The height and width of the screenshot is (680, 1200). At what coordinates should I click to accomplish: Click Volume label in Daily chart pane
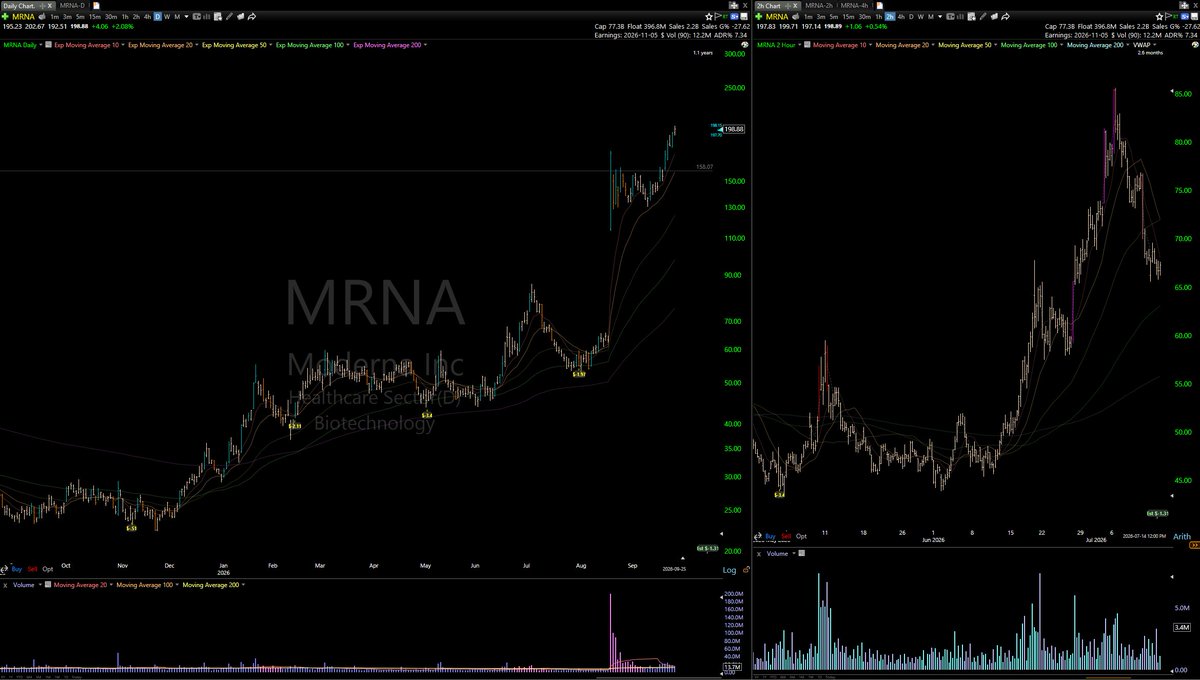tap(23, 585)
